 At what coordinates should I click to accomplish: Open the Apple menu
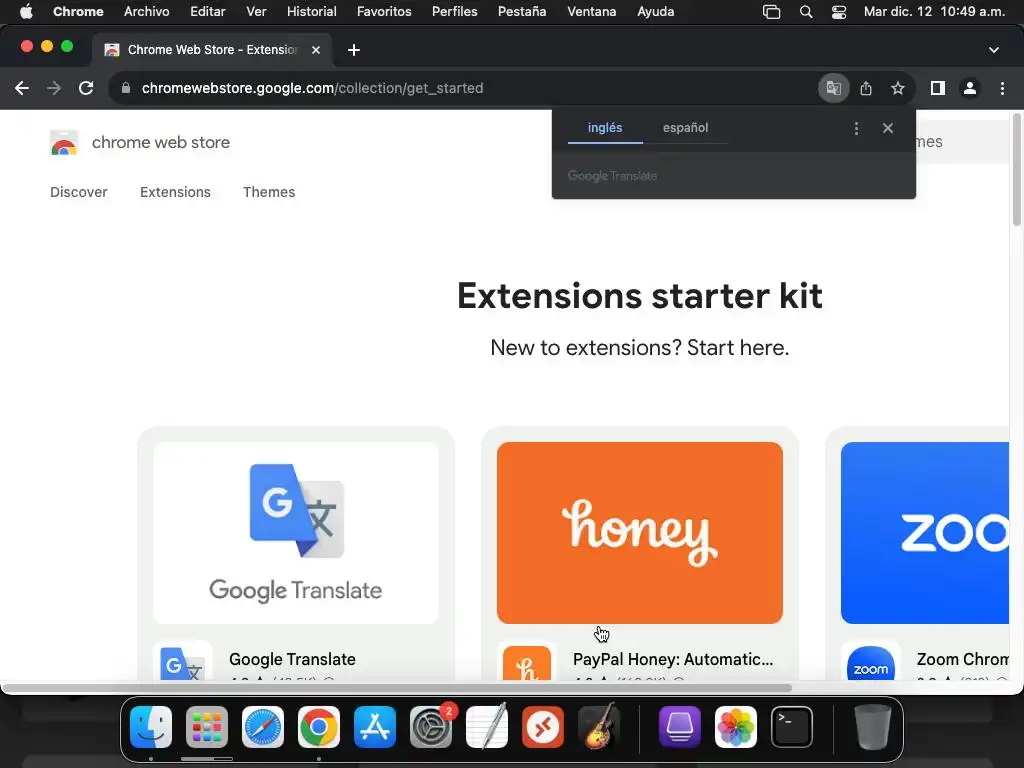(26, 12)
